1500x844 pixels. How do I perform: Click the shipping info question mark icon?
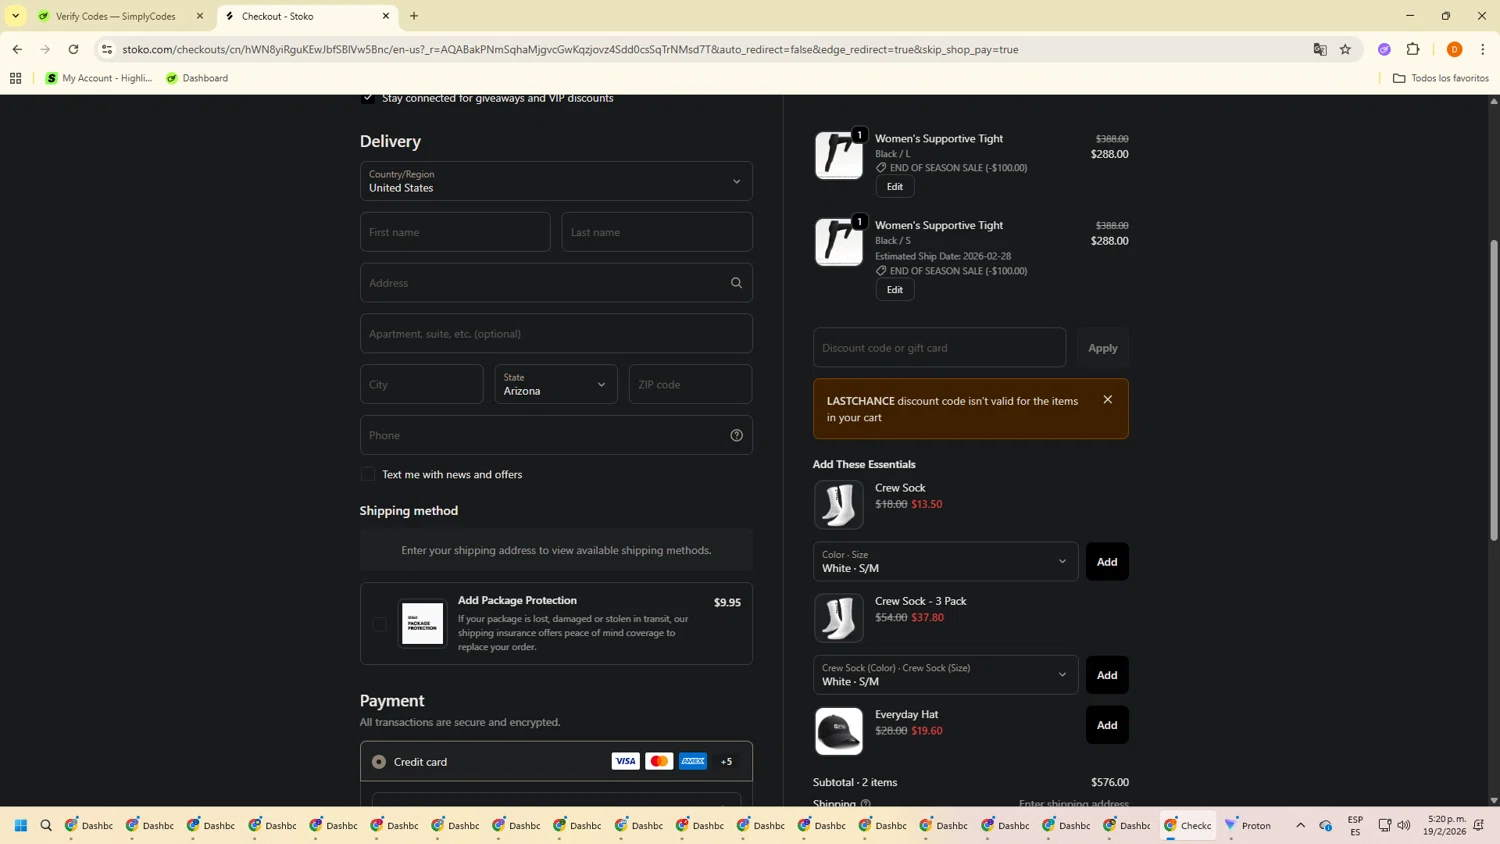pyautogui.click(x=866, y=803)
